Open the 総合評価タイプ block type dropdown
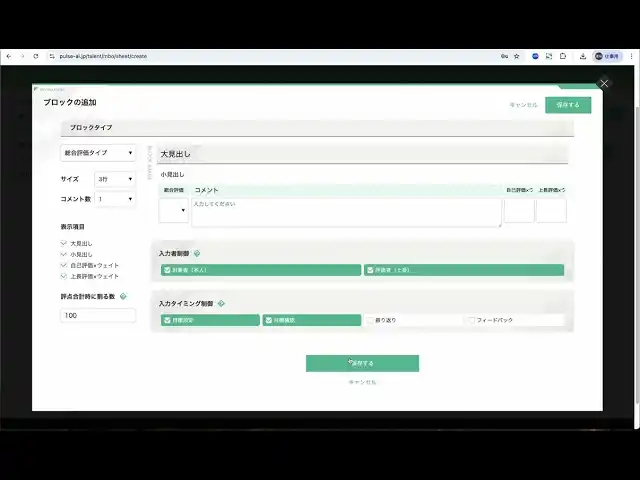This screenshot has height=480, width=640. [x=98, y=153]
